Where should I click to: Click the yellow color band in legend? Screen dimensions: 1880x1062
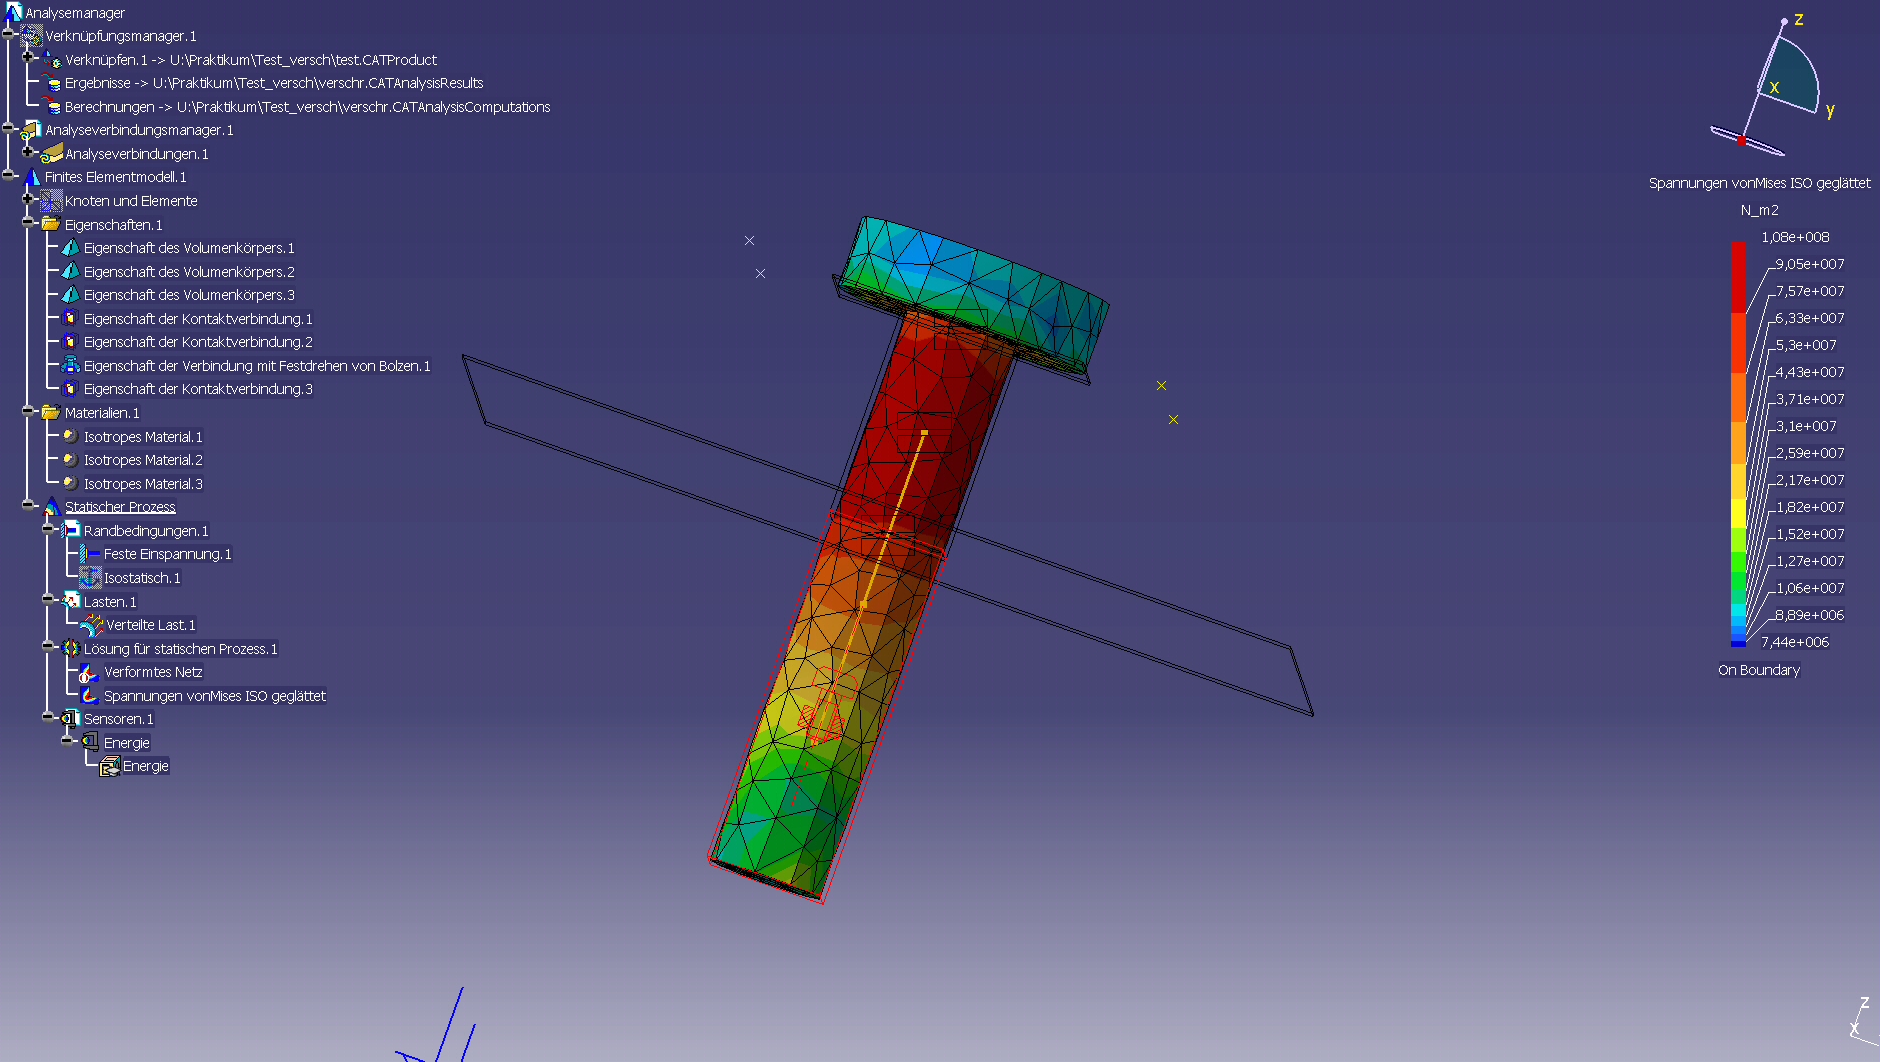point(1738,512)
